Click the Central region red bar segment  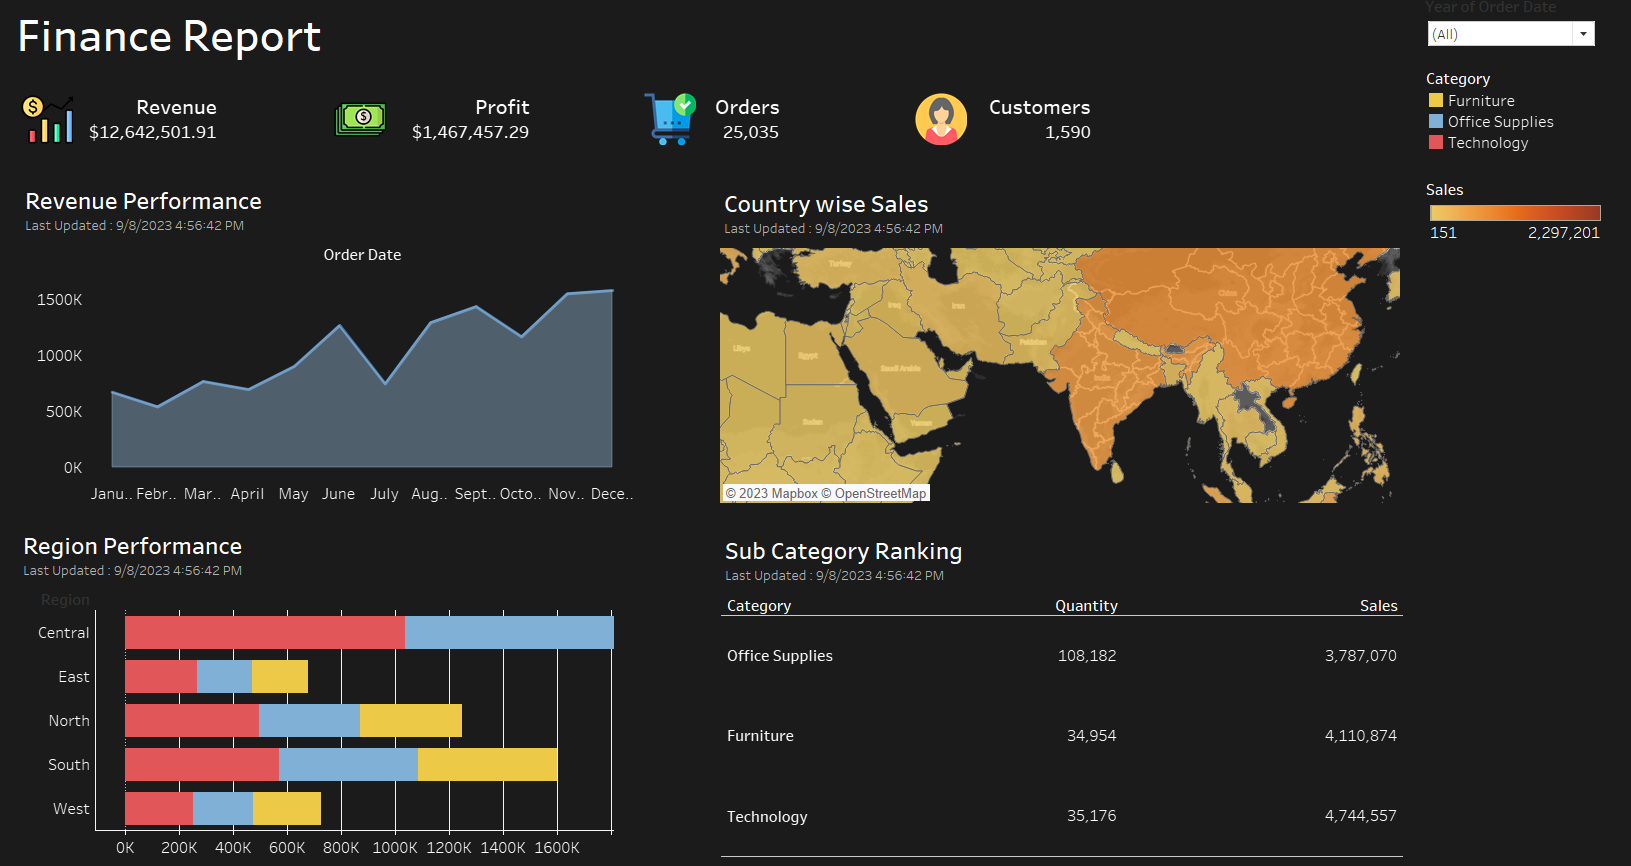[x=265, y=632]
